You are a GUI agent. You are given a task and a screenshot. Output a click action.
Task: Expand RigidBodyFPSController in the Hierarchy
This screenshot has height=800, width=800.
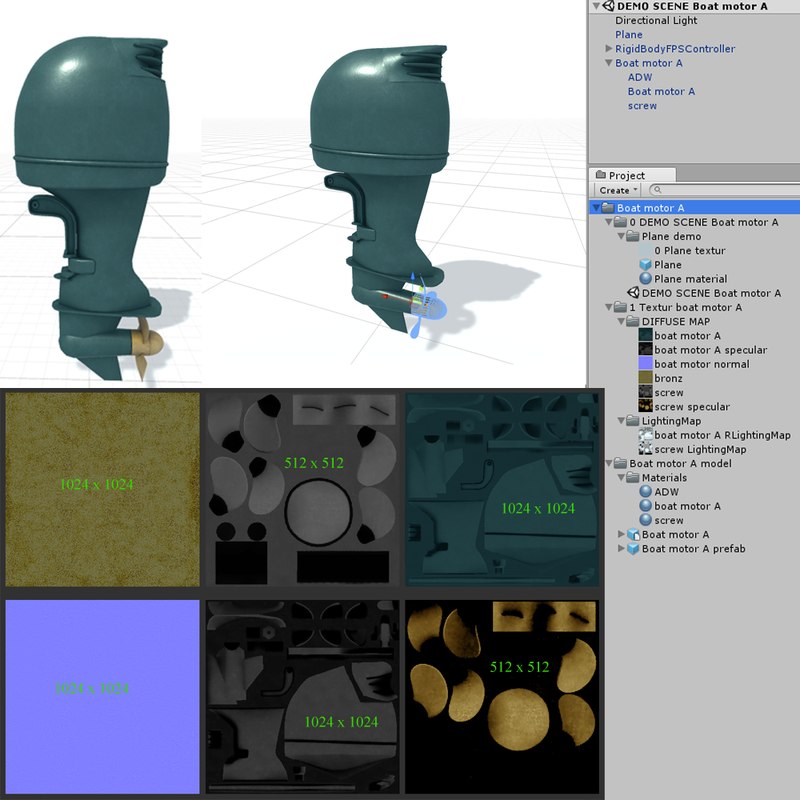(609, 49)
